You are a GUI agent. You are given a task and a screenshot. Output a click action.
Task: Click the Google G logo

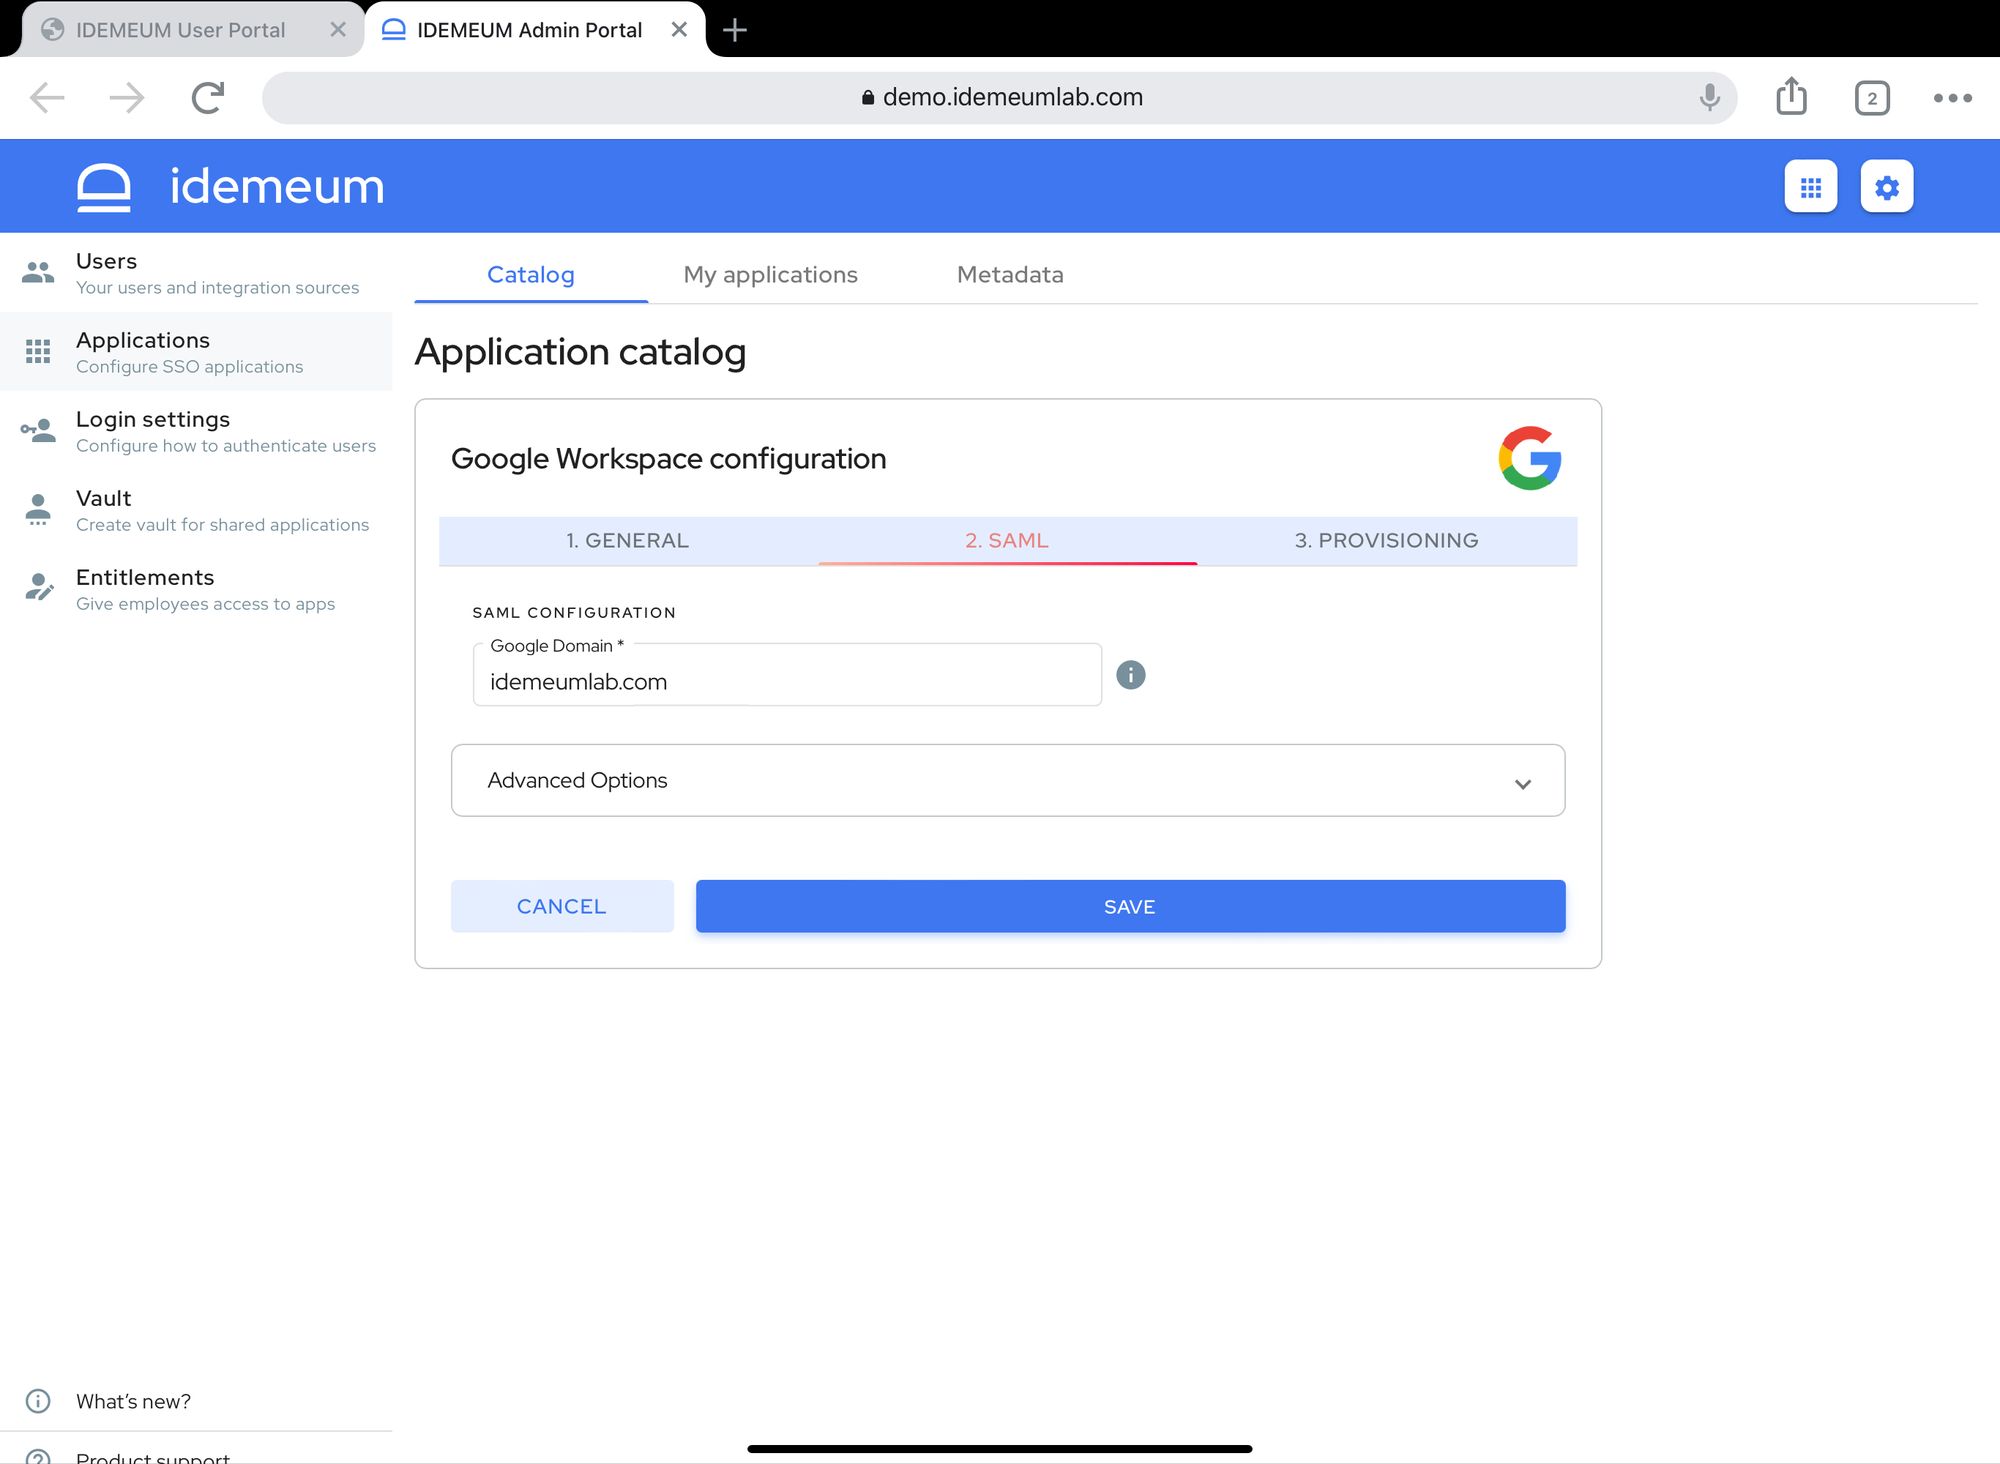click(1530, 458)
